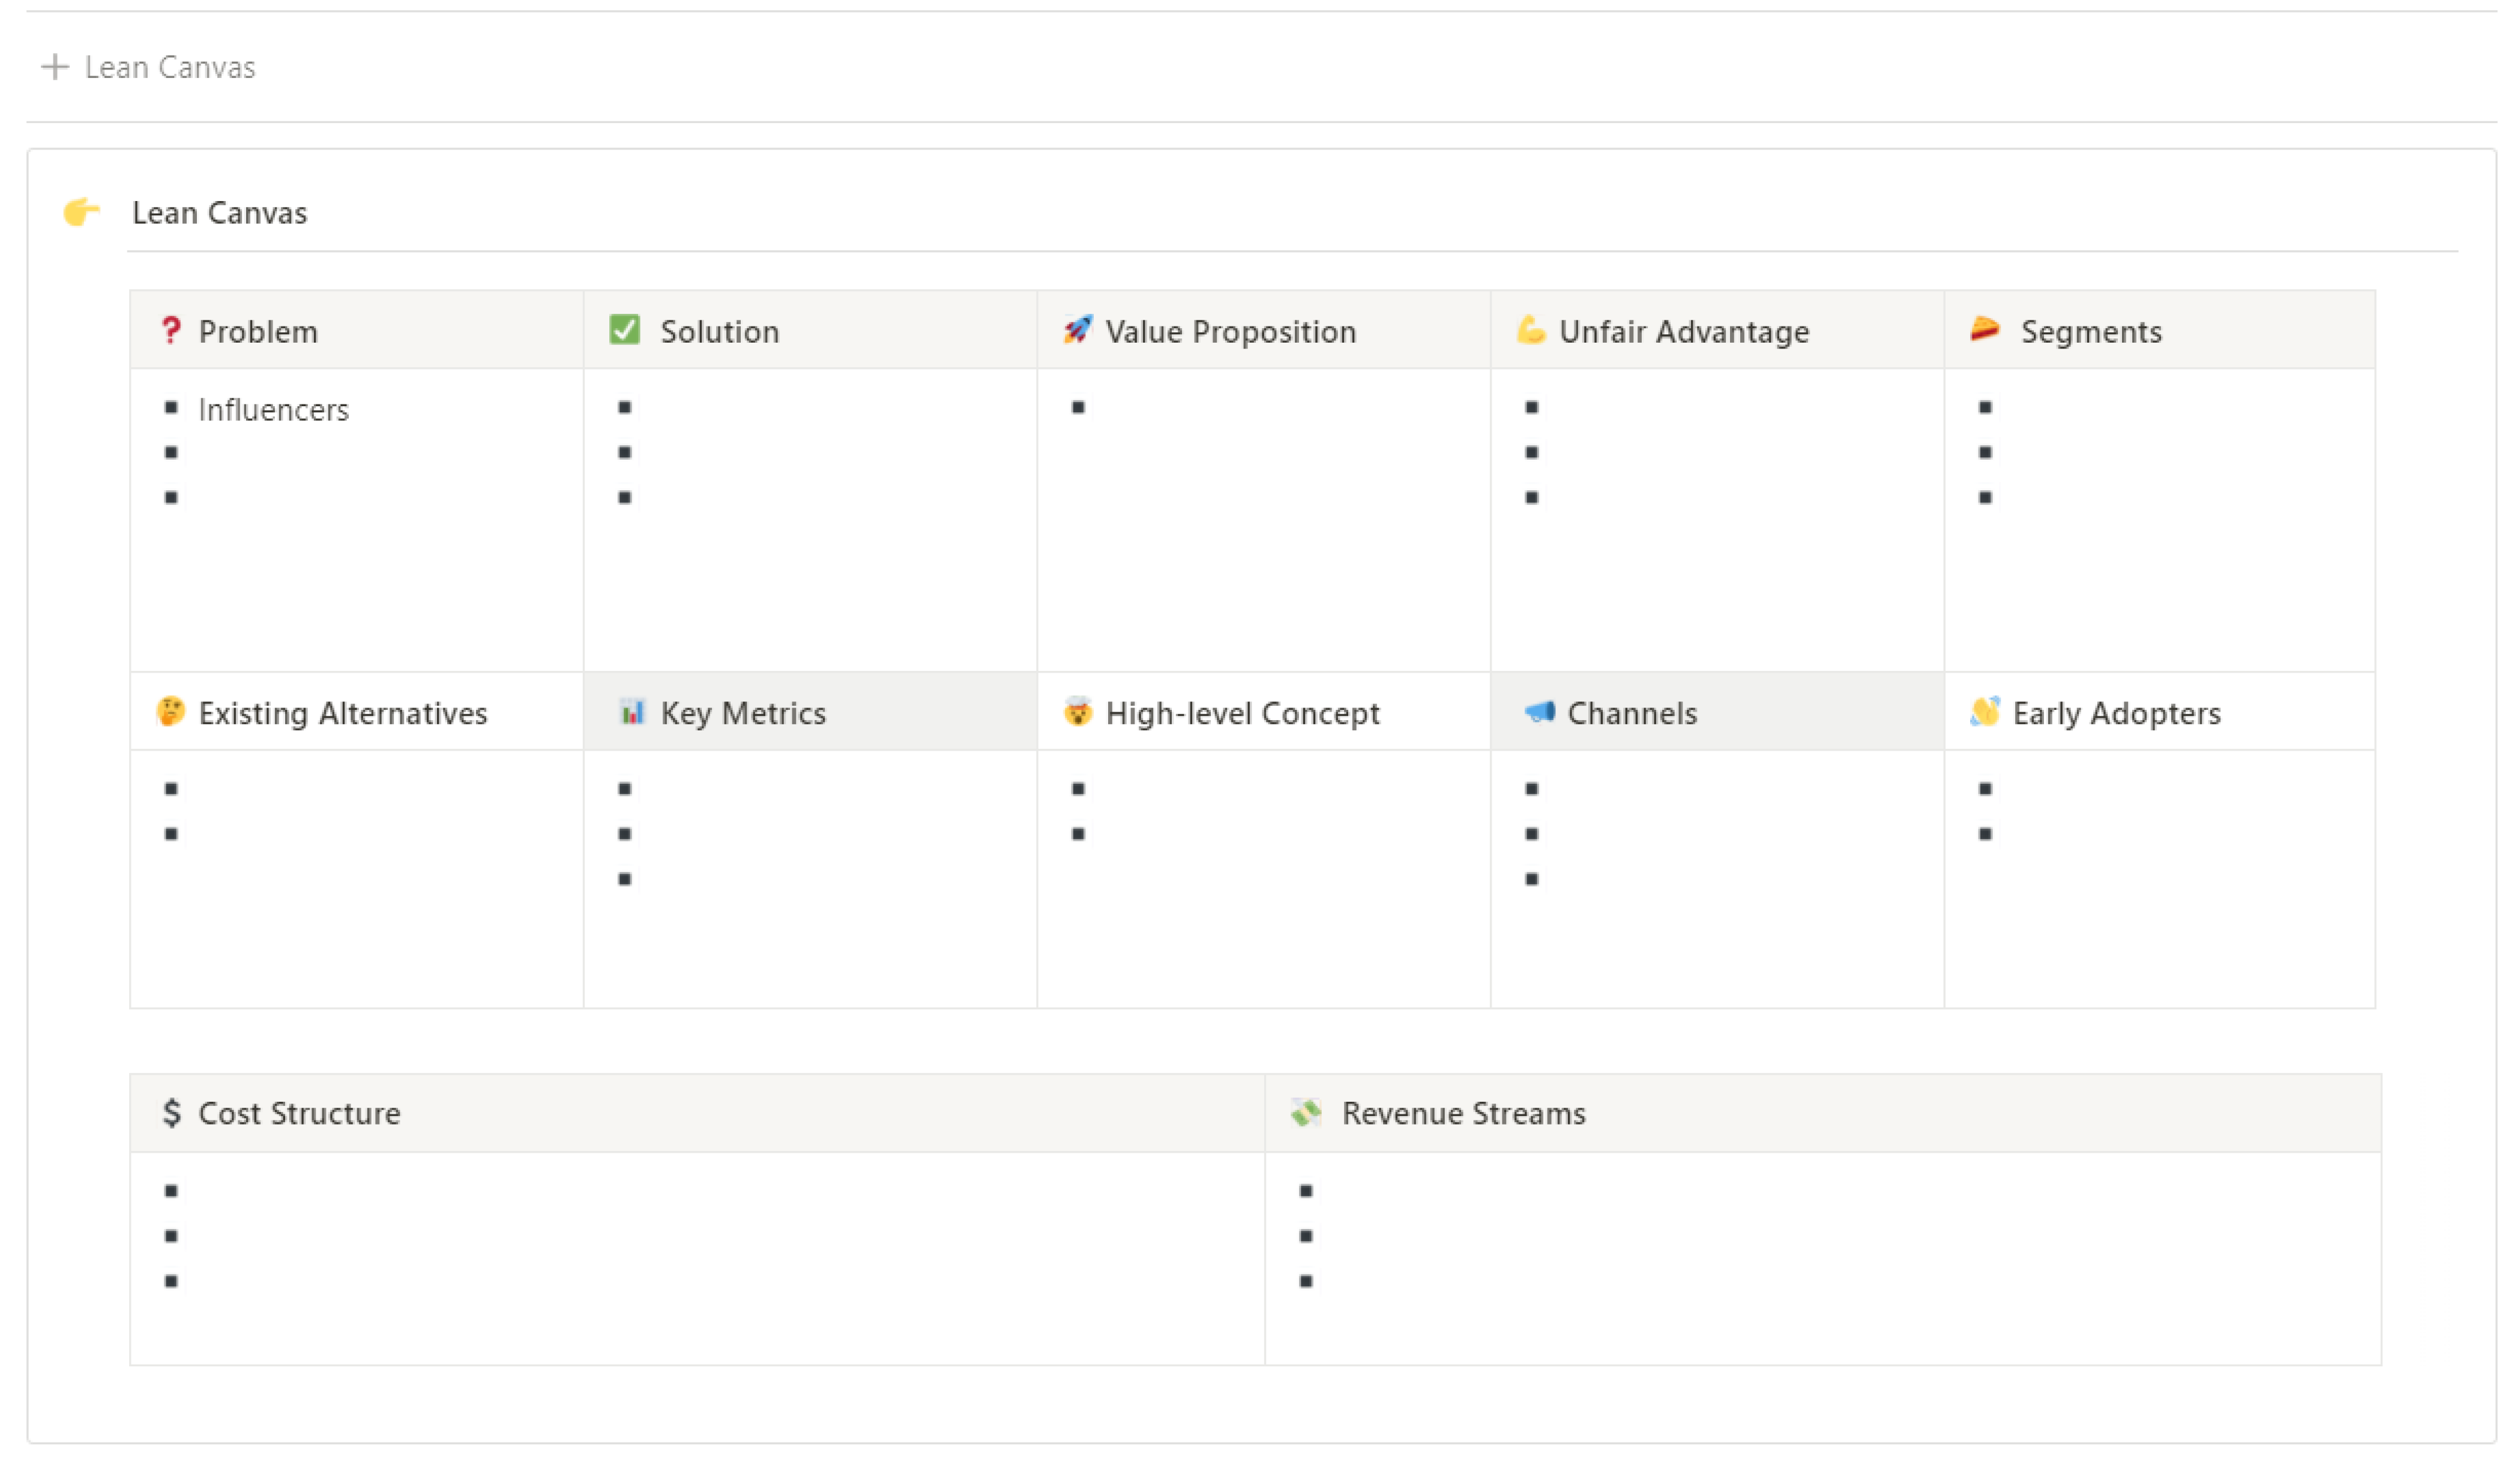The height and width of the screenshot is (1469, 2520).
Task: Click the green checkmark Solution icon
Action: coord(625,330)
